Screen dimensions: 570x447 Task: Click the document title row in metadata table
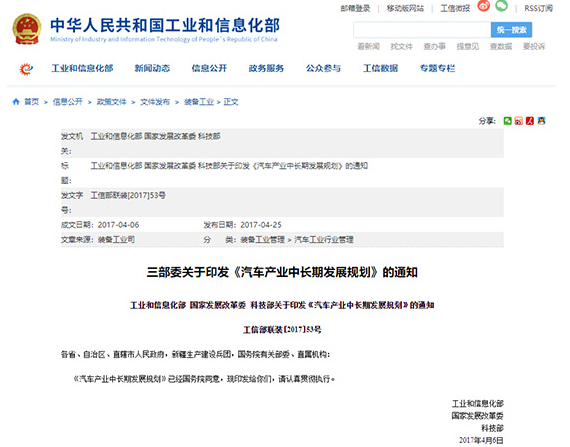[x=229, y=166]
